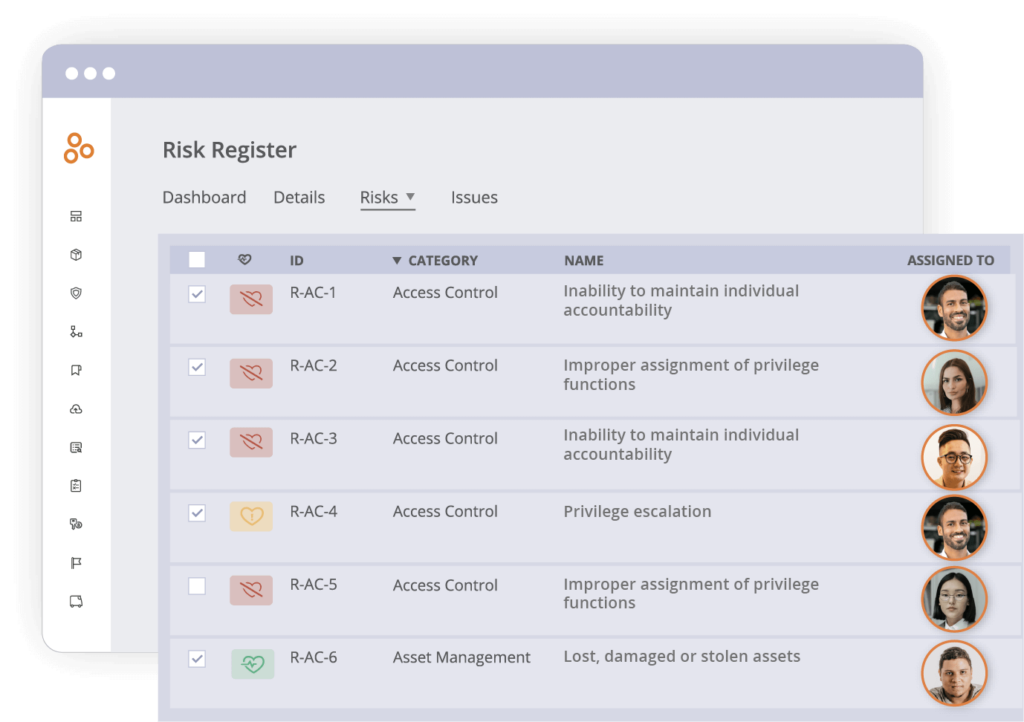Open the truck/vendor icon in sidebar
The height and width of the screenshot is (722, 1024).
point(76,601)
